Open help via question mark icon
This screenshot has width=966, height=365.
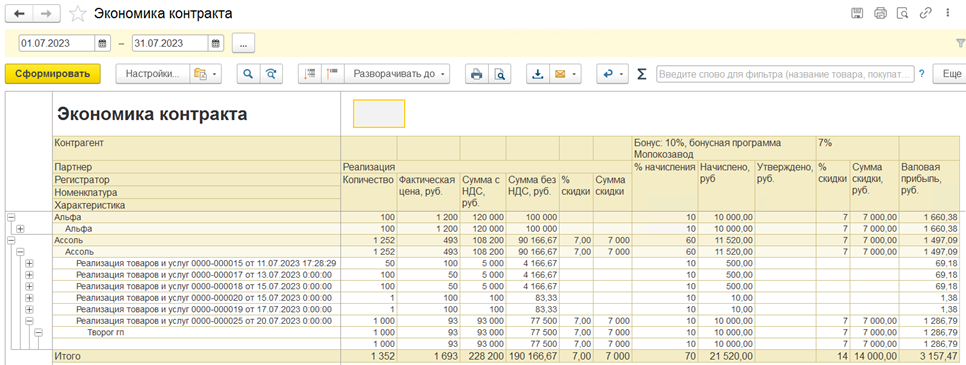click(x=922, y=73)
